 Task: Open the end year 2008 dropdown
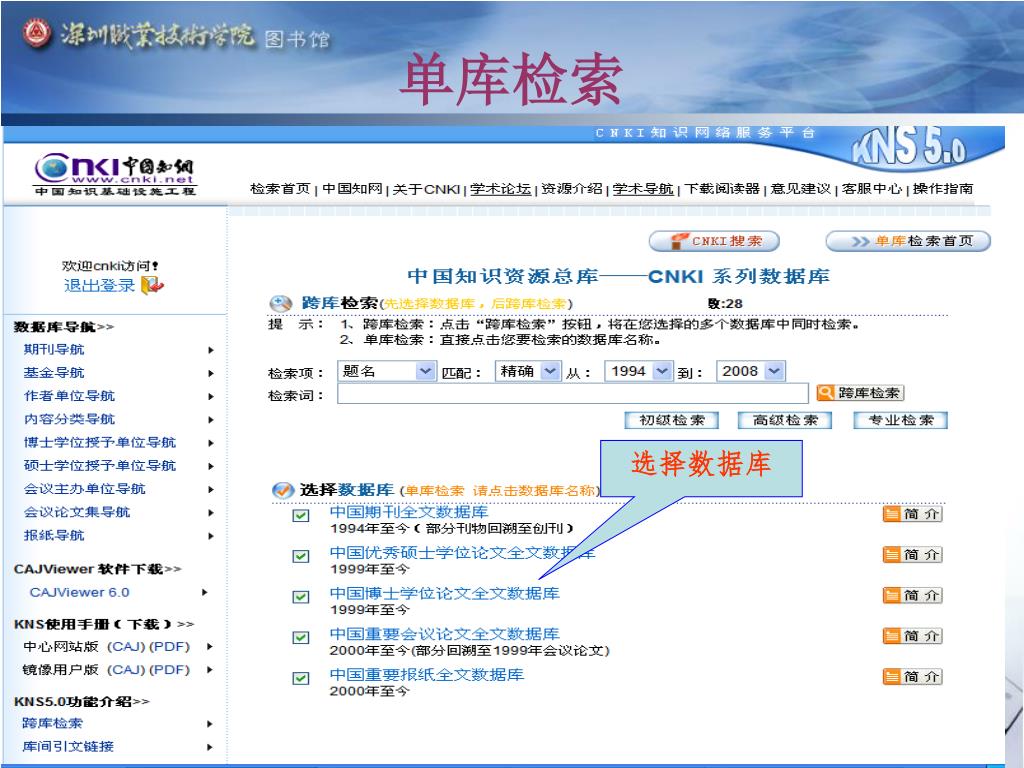[750, 371]
